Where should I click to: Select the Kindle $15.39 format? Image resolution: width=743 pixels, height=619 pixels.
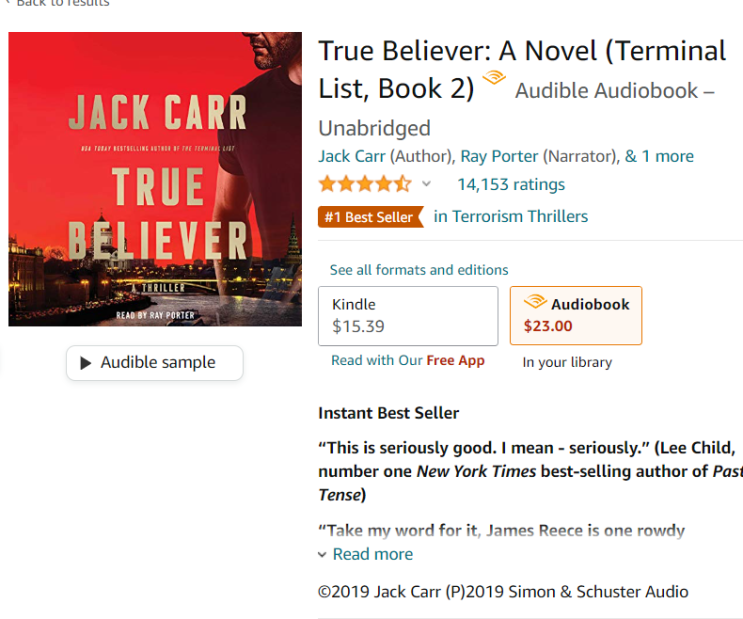pos(408,316)
